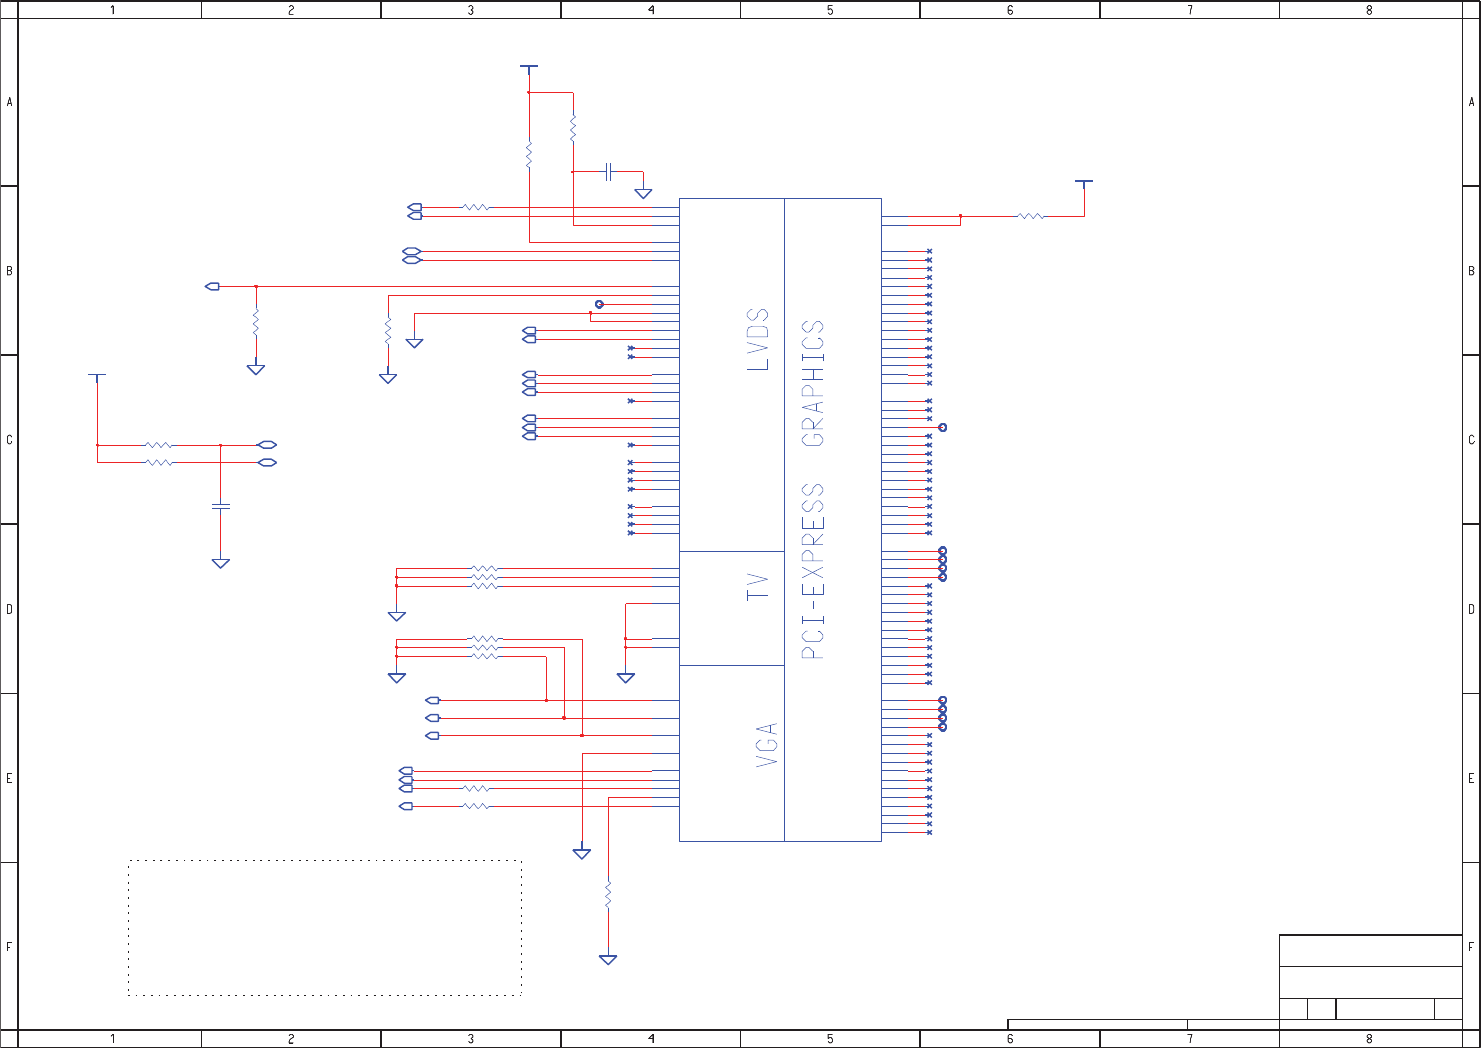
Task: Click zone number 8 on bottom border
Action: [1369, 1039]
